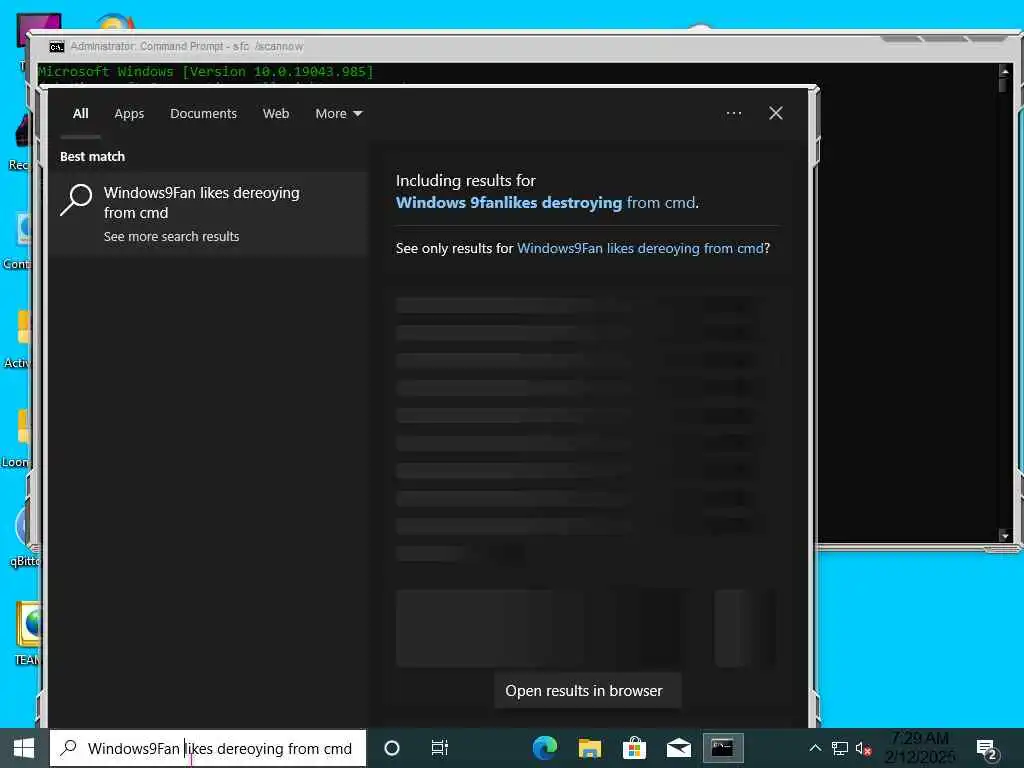Screen dimensions: 1024x768
Task: Switch to the Apps search tab
Action: pyautogui.click(x=129, y=114)
